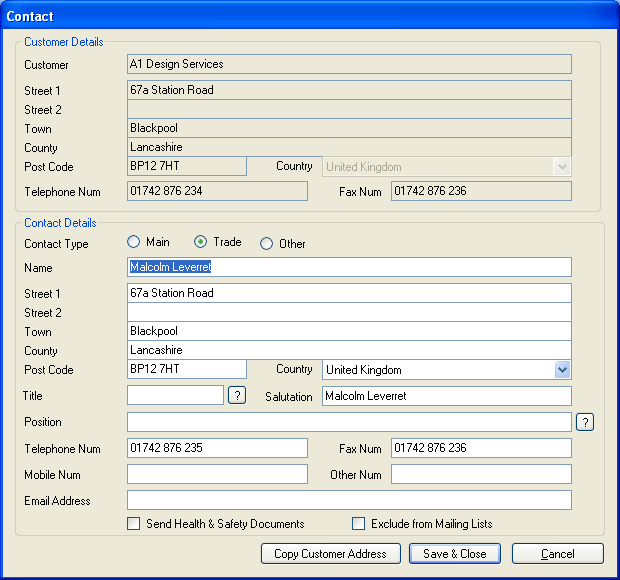Click the customer County field Lancashire
620x580 pixels.
tap(349, 147)
